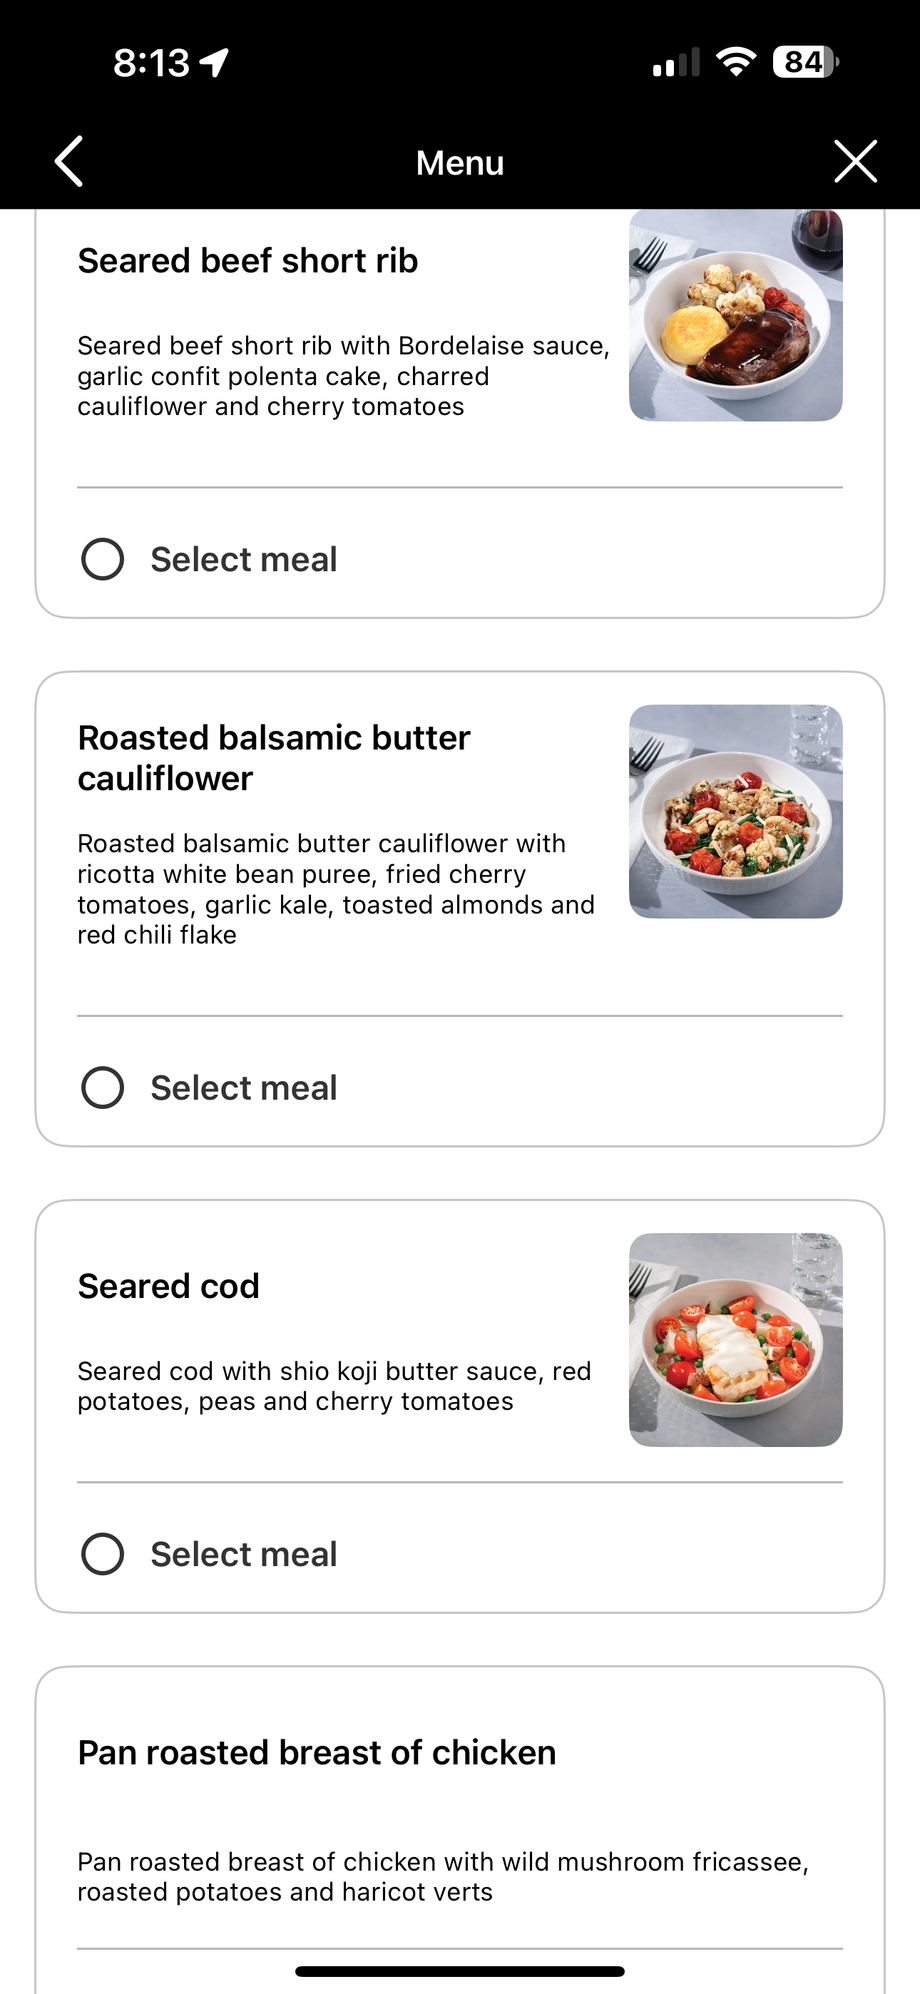Screen dimensions: 920x1994
Task: Tap the back arrow in header
Action: click(69, 162)
